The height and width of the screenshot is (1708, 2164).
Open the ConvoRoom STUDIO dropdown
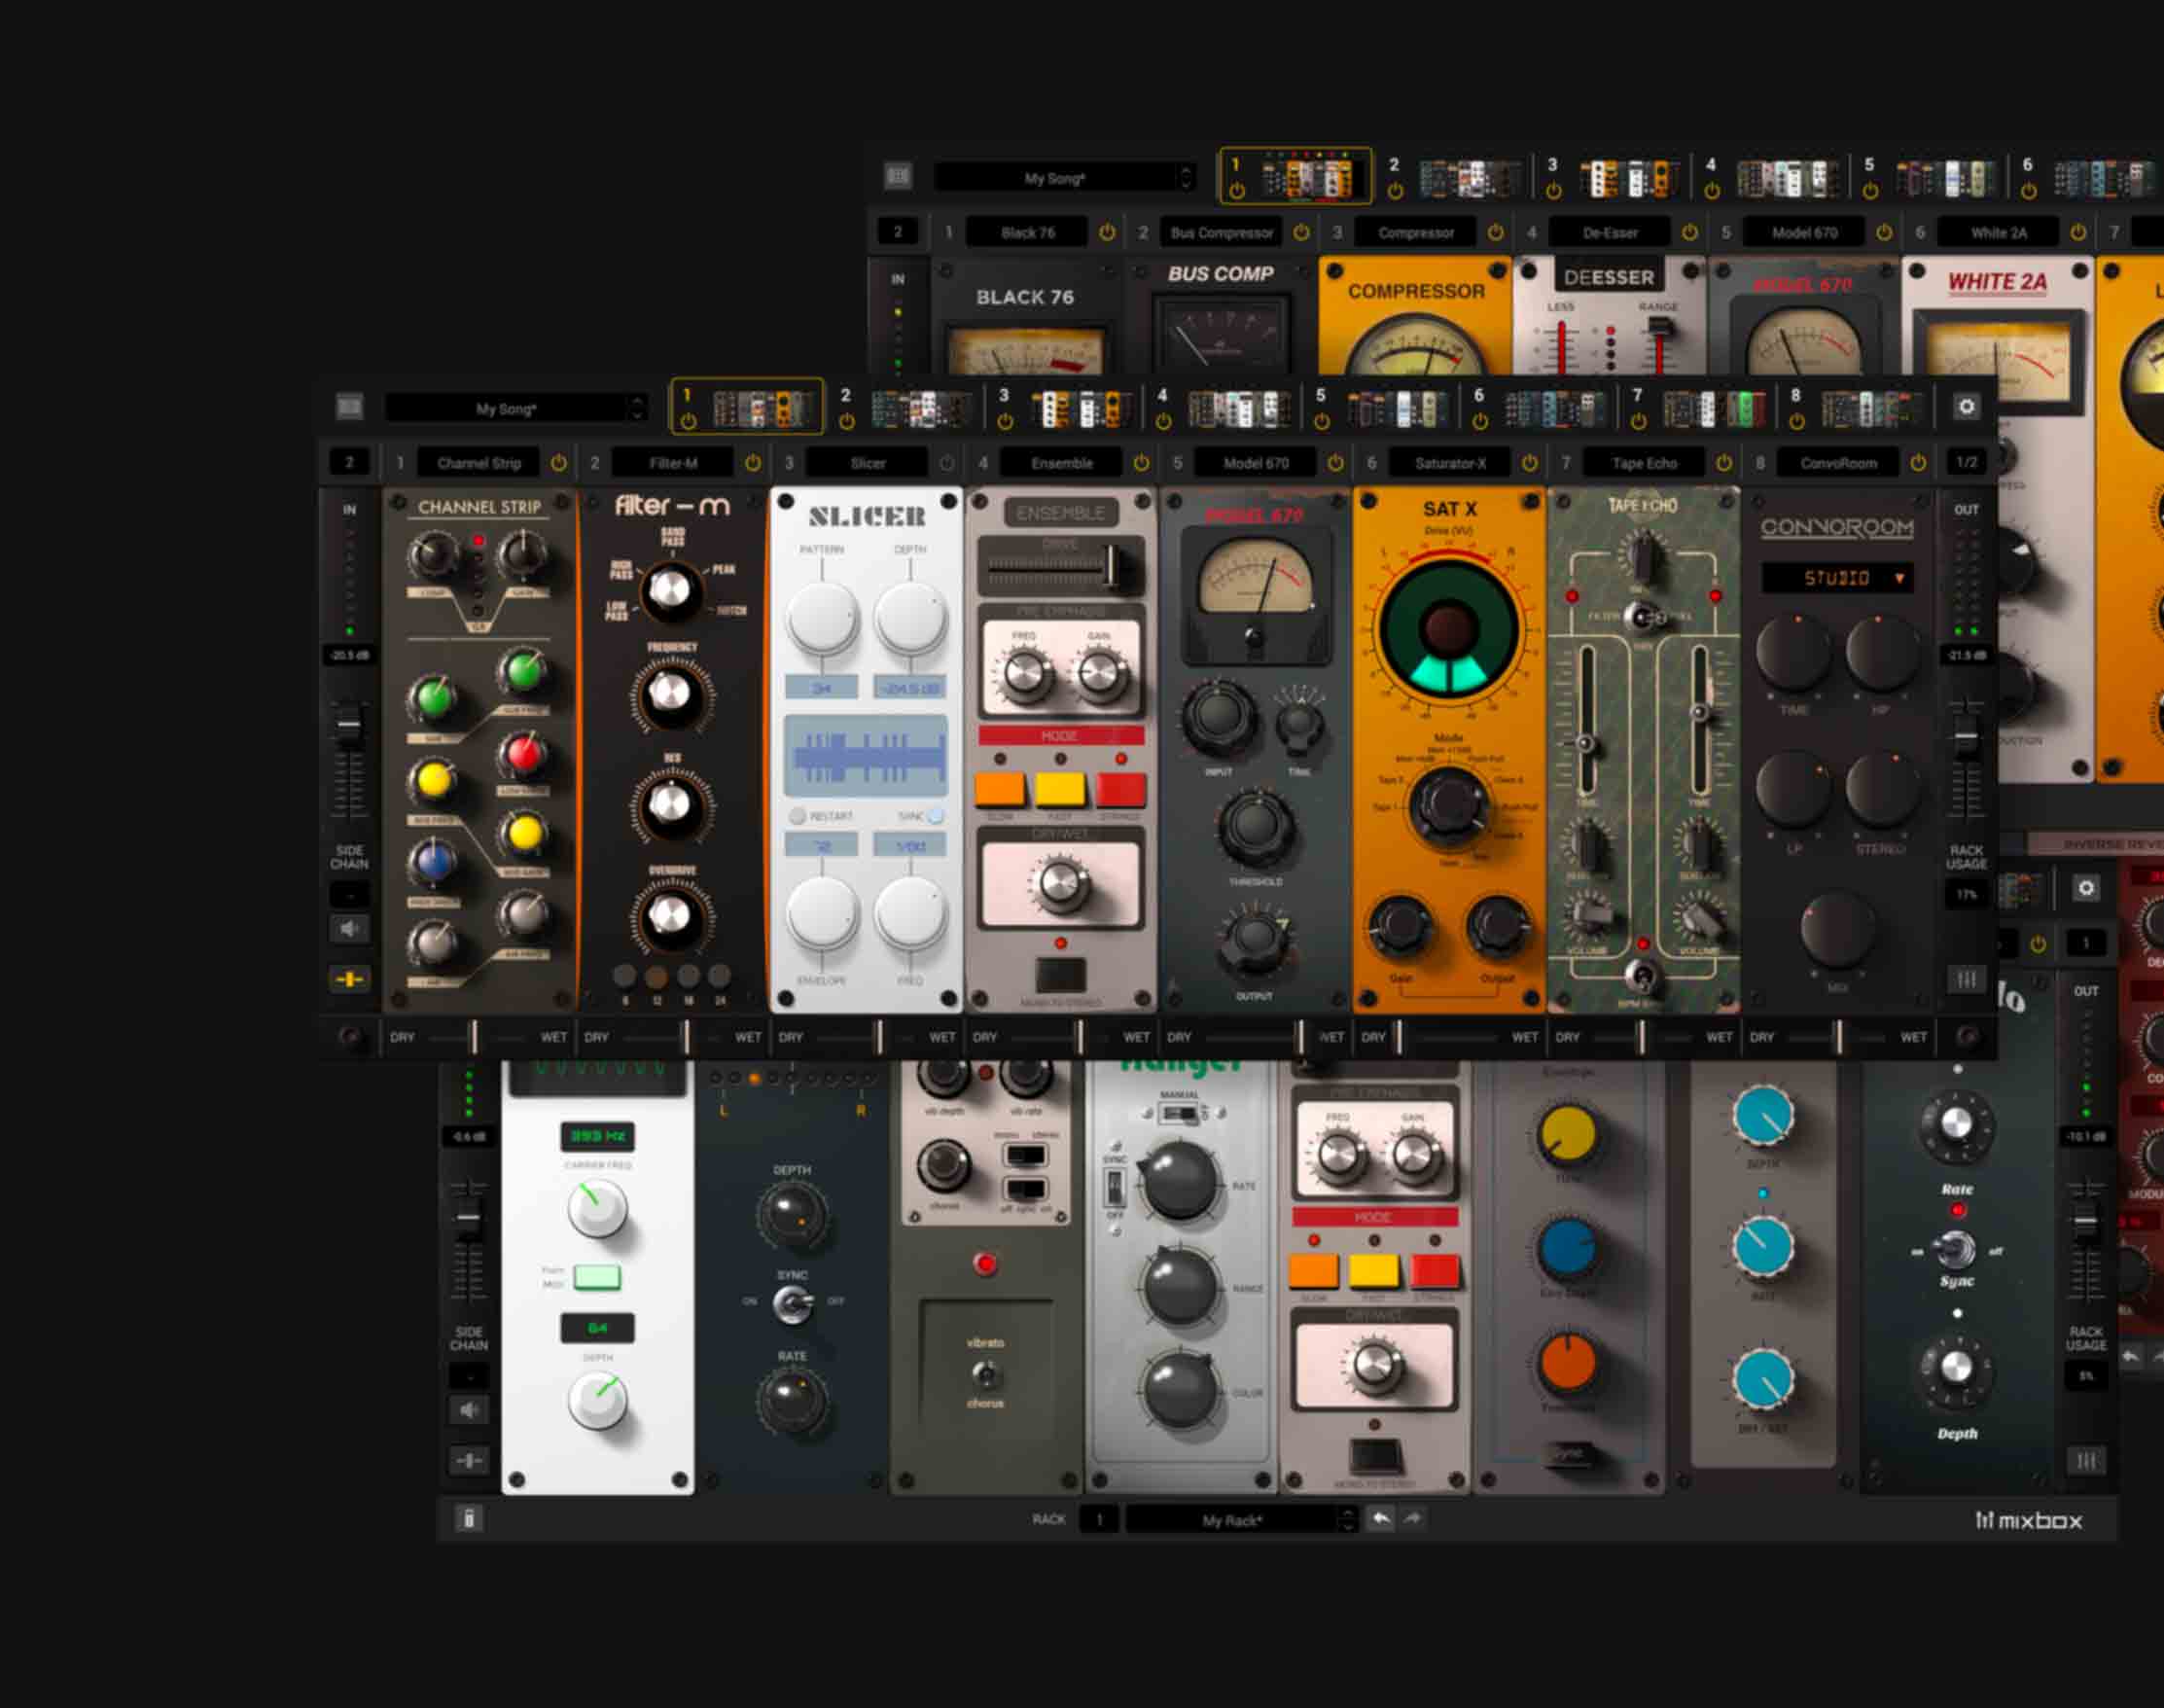pyautogui.click(x=1837, y=578)
